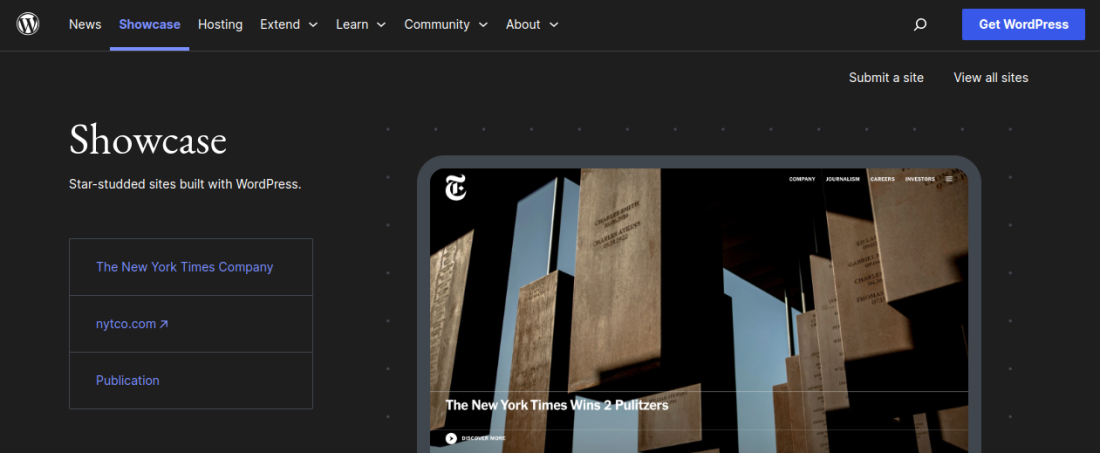
Task: Click the DISCOVER MORE label in preview
Action: 483,438
